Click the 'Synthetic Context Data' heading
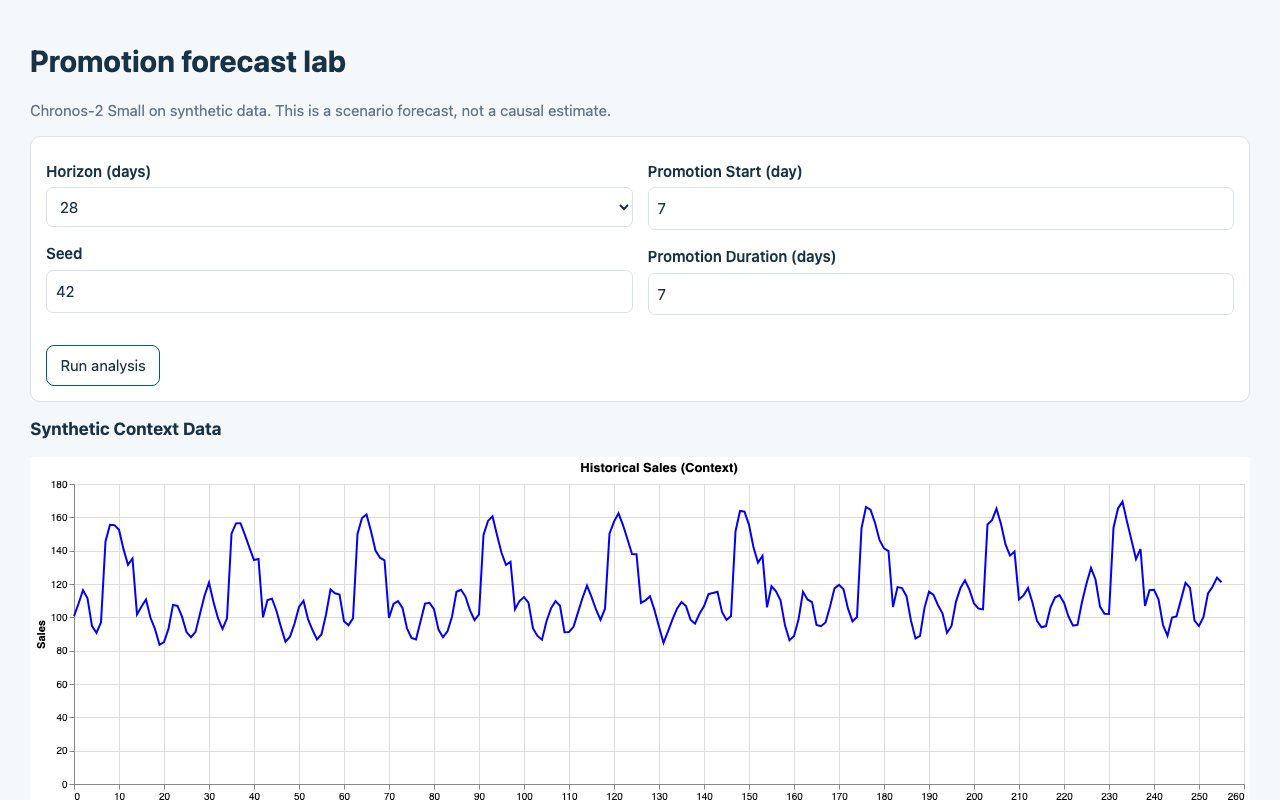The image size is (1280, 800). click(x=126, y=429)
